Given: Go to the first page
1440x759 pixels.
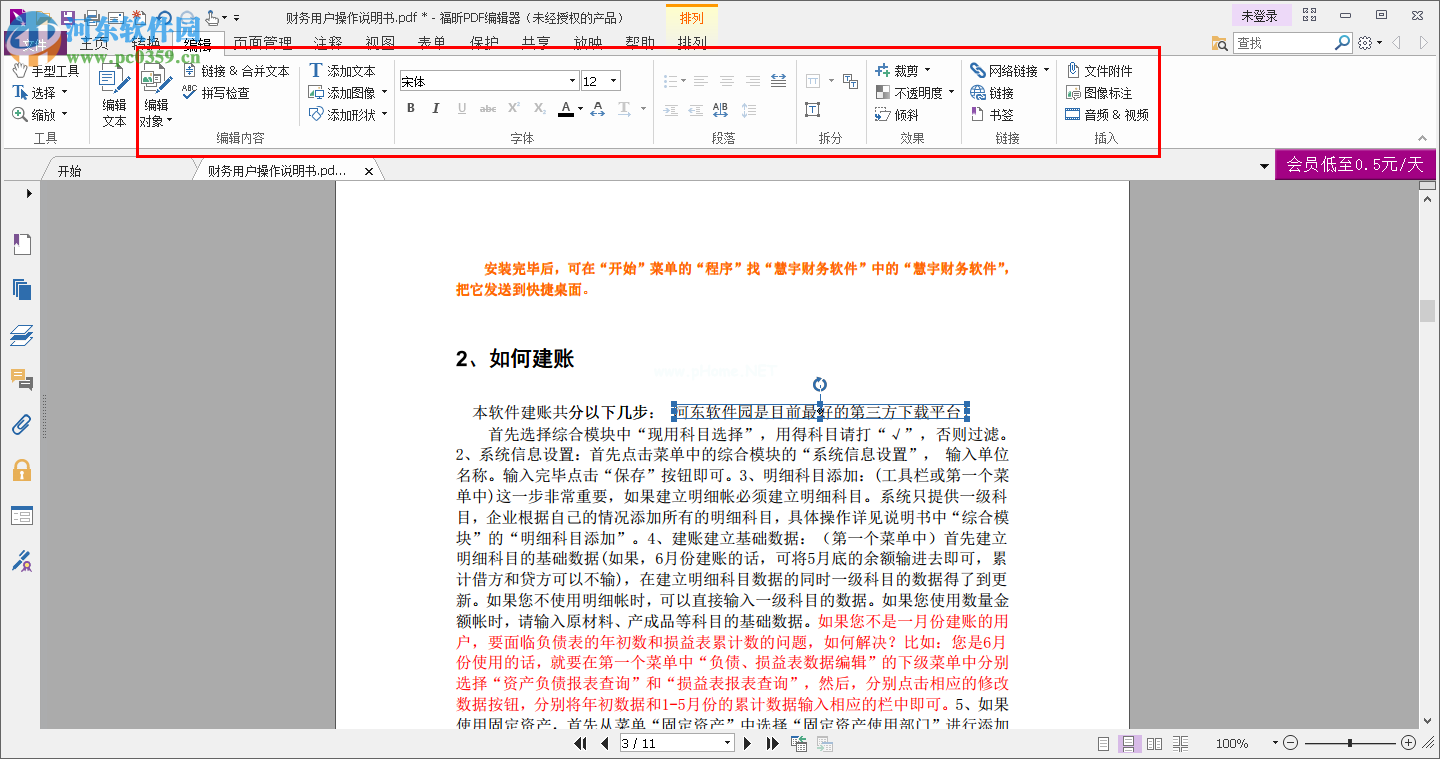Looking at the screenshot, I should 581,743.
